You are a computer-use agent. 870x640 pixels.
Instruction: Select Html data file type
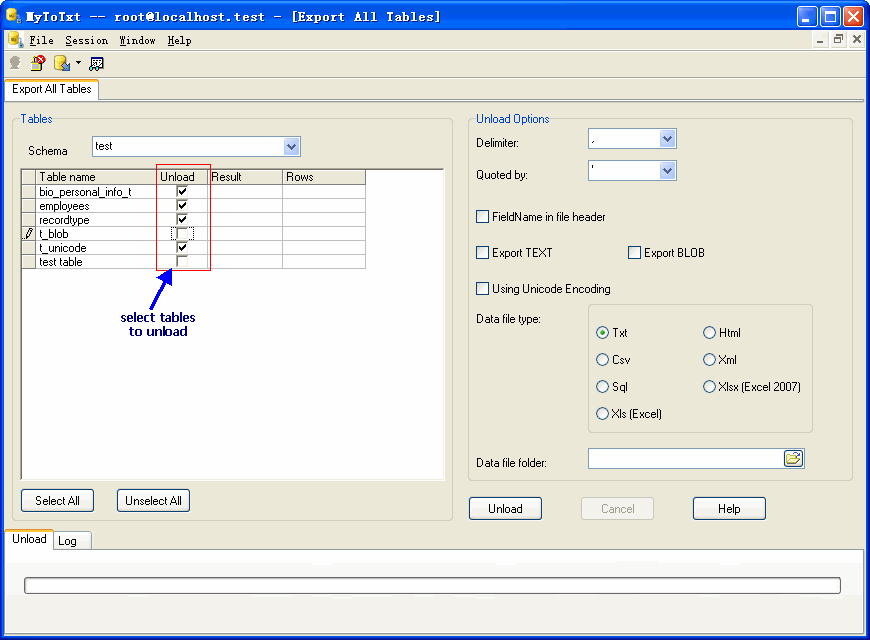[709, 332]
